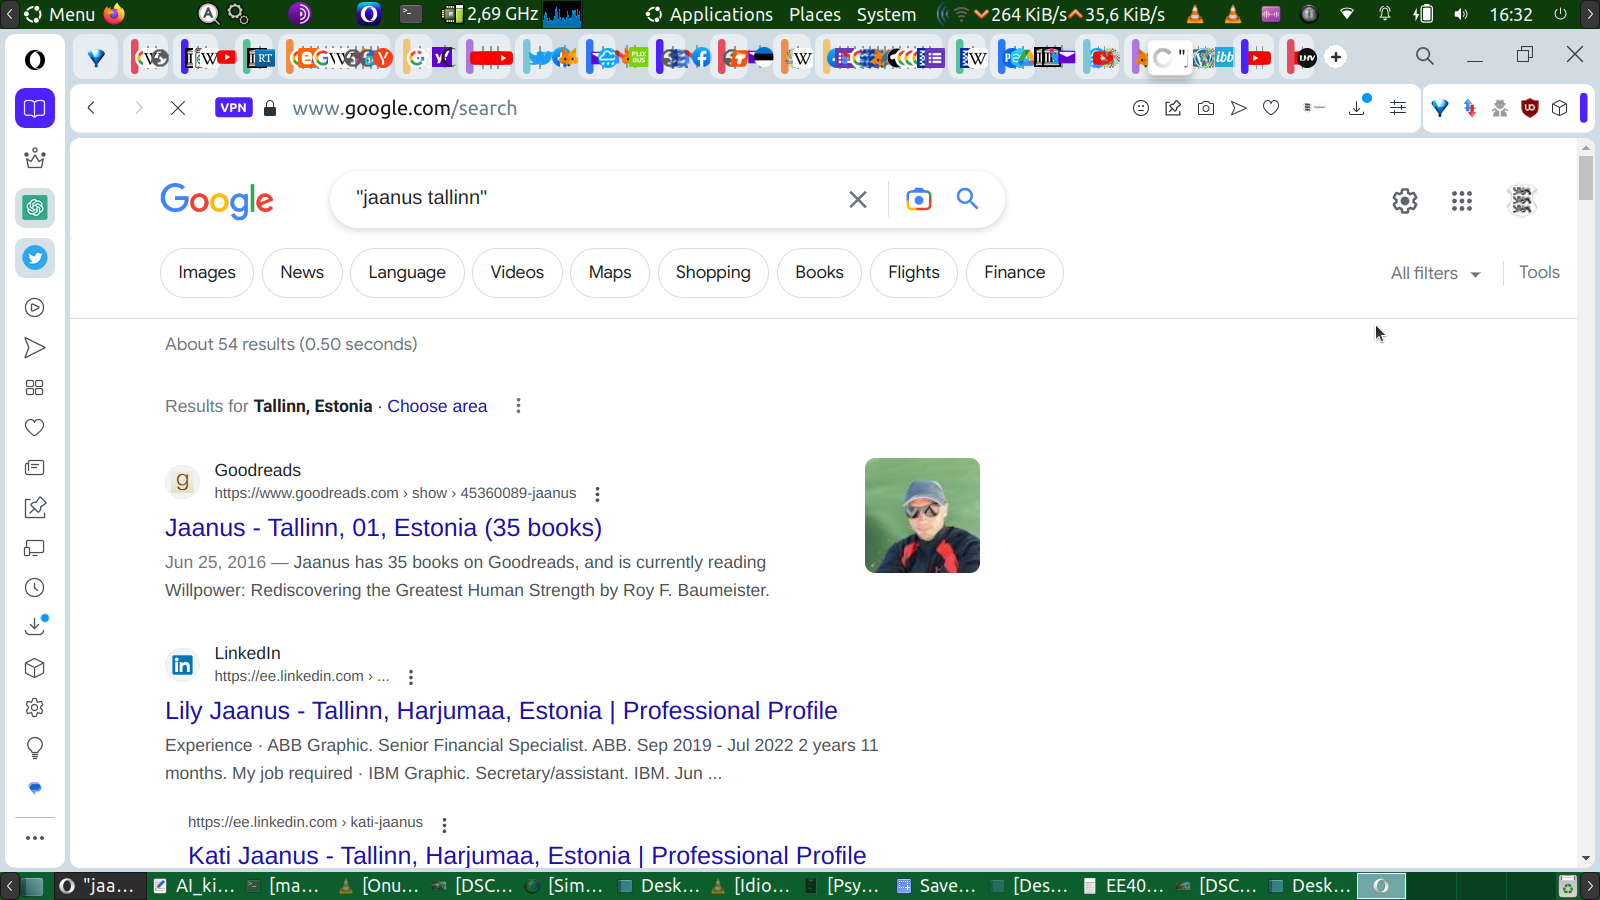
Task: Open the System menu
Action: coord(886,14)
